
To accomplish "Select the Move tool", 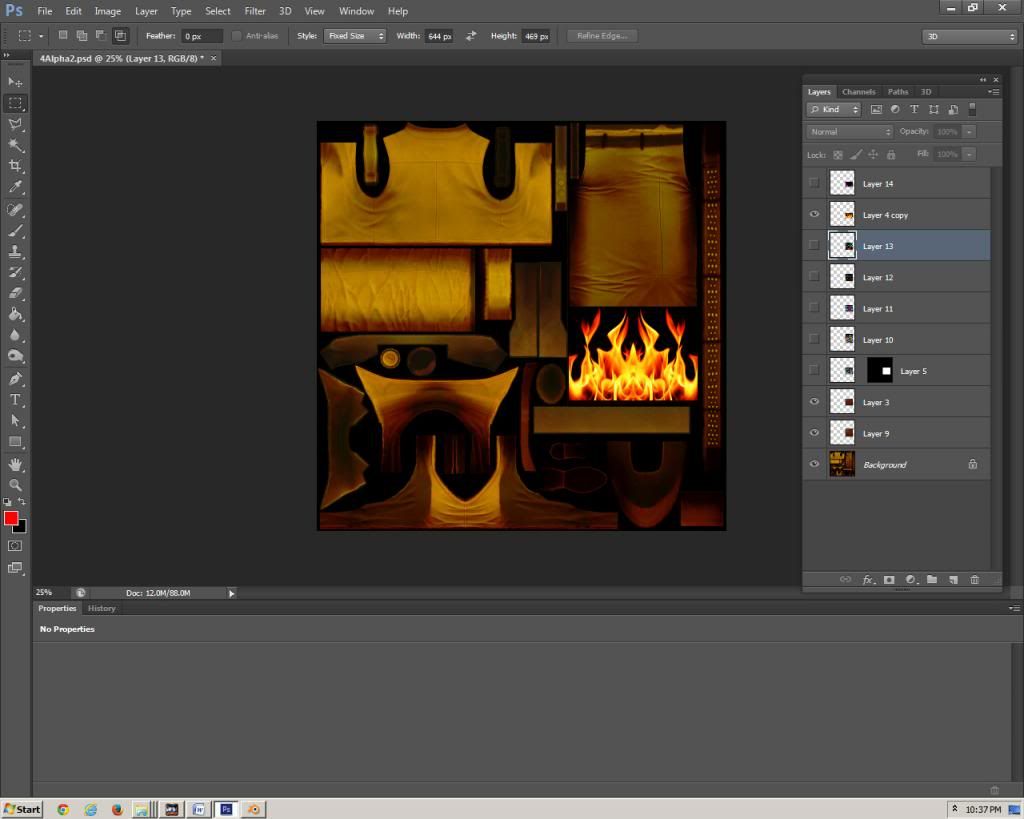I will pos(15,82).
